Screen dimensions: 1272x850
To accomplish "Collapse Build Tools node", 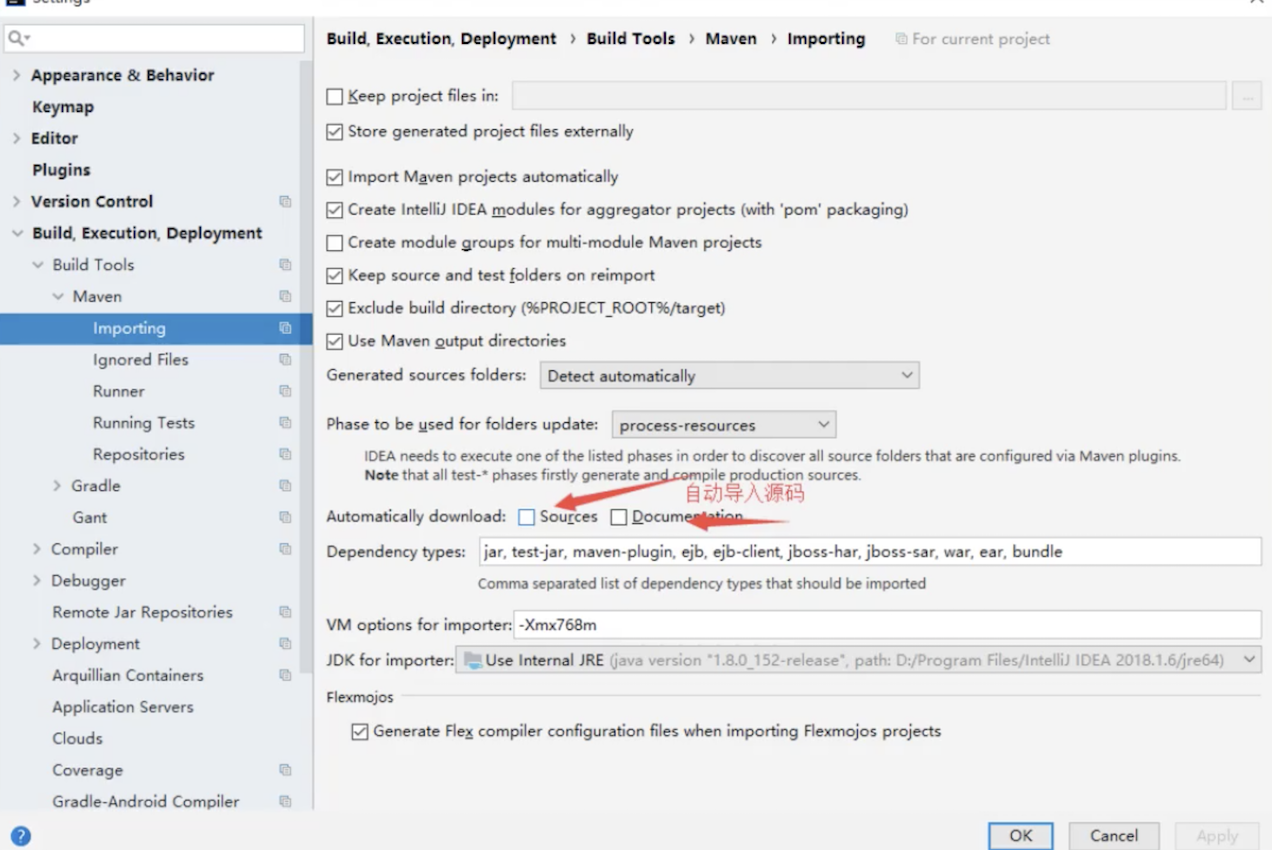I will tap(38, 265).
